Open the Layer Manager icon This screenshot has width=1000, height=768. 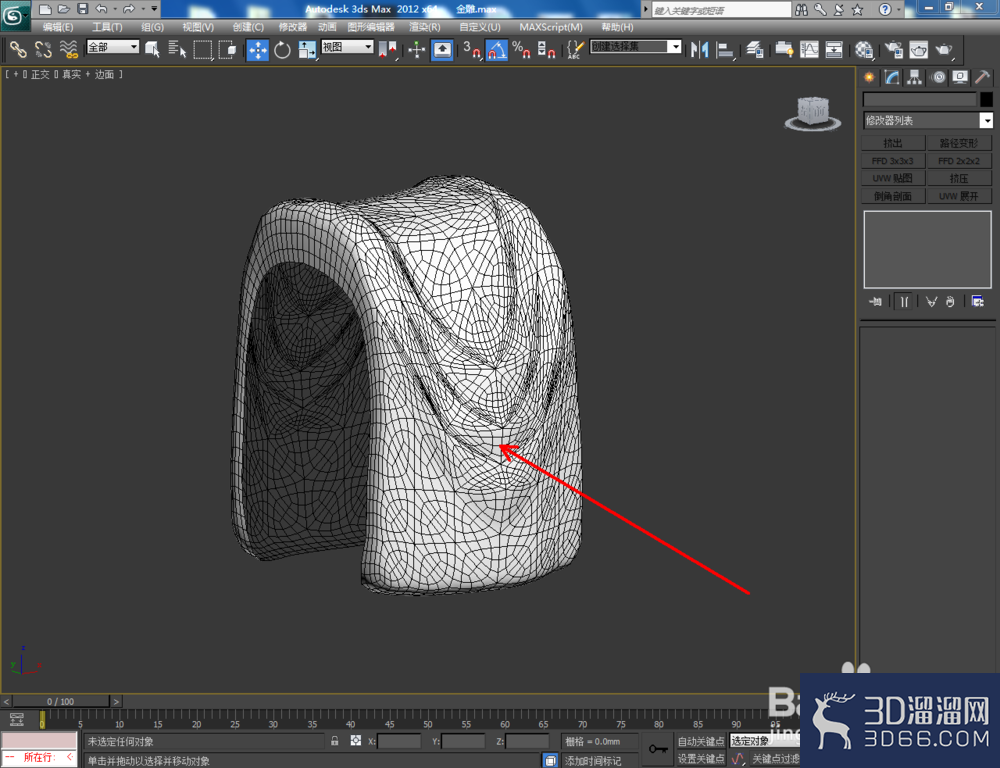754,49
